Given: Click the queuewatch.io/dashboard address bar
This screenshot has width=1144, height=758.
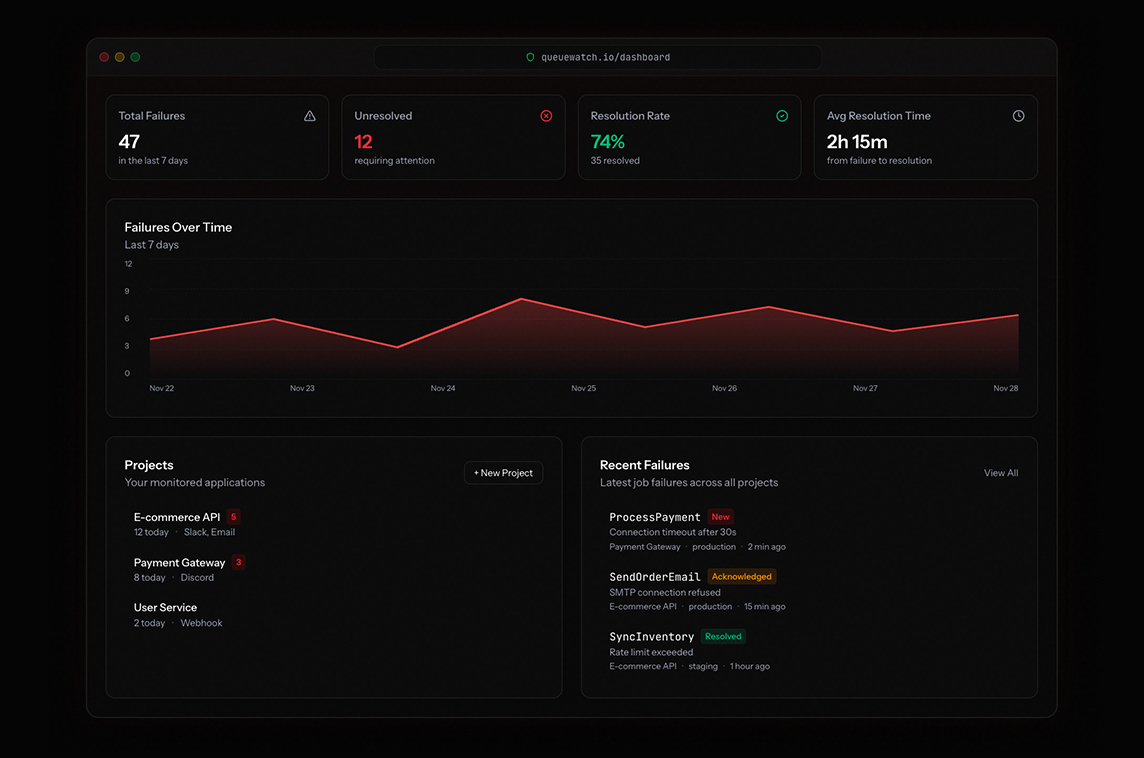Looking at the screenshot, I should (x=598, y=57).
